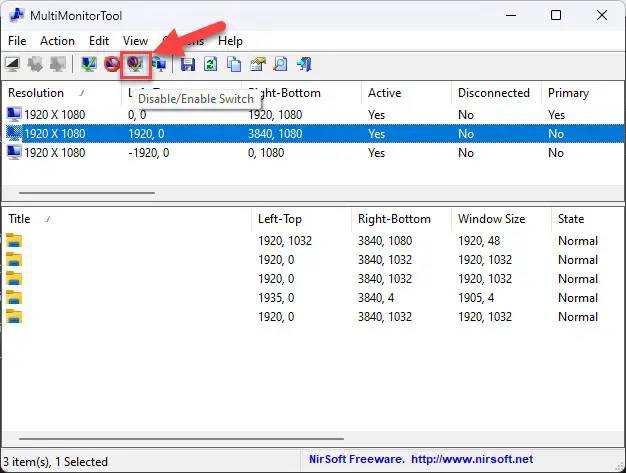Open the Action menu

pos(57,41)
